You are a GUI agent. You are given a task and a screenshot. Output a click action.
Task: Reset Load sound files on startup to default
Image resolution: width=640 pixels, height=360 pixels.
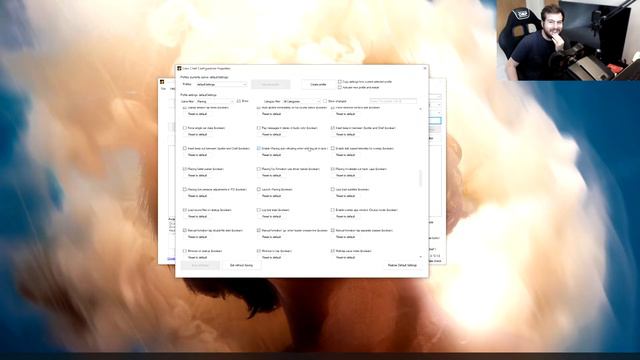click(x=198, y=216)
